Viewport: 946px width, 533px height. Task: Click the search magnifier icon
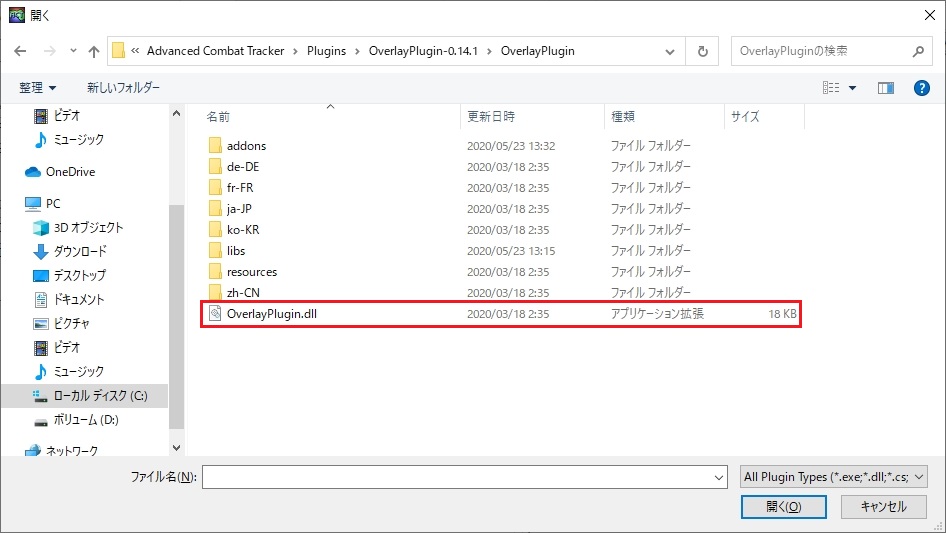tap(918, 51)
